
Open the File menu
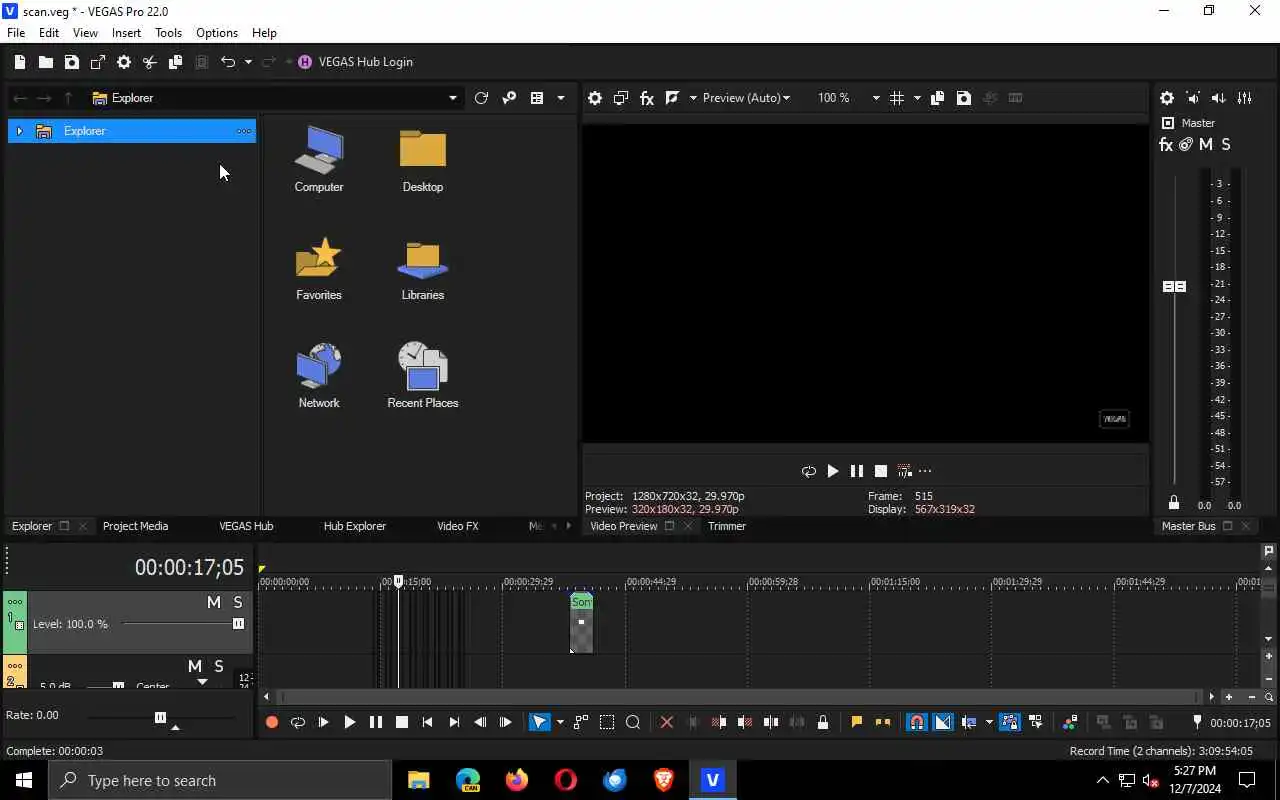16,33
